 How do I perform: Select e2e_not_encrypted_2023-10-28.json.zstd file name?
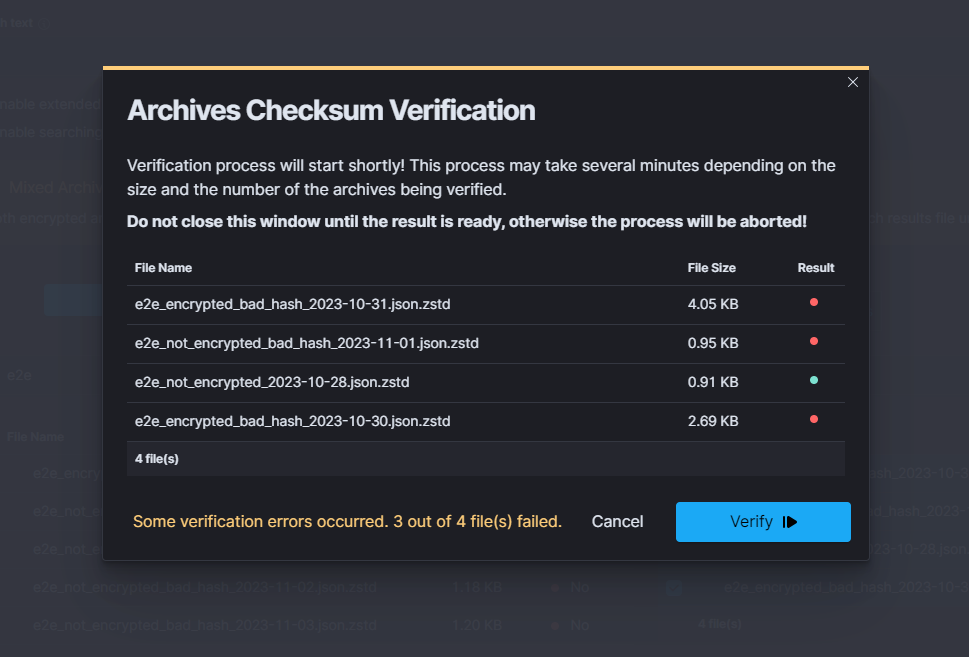click(x=272, y=382)
